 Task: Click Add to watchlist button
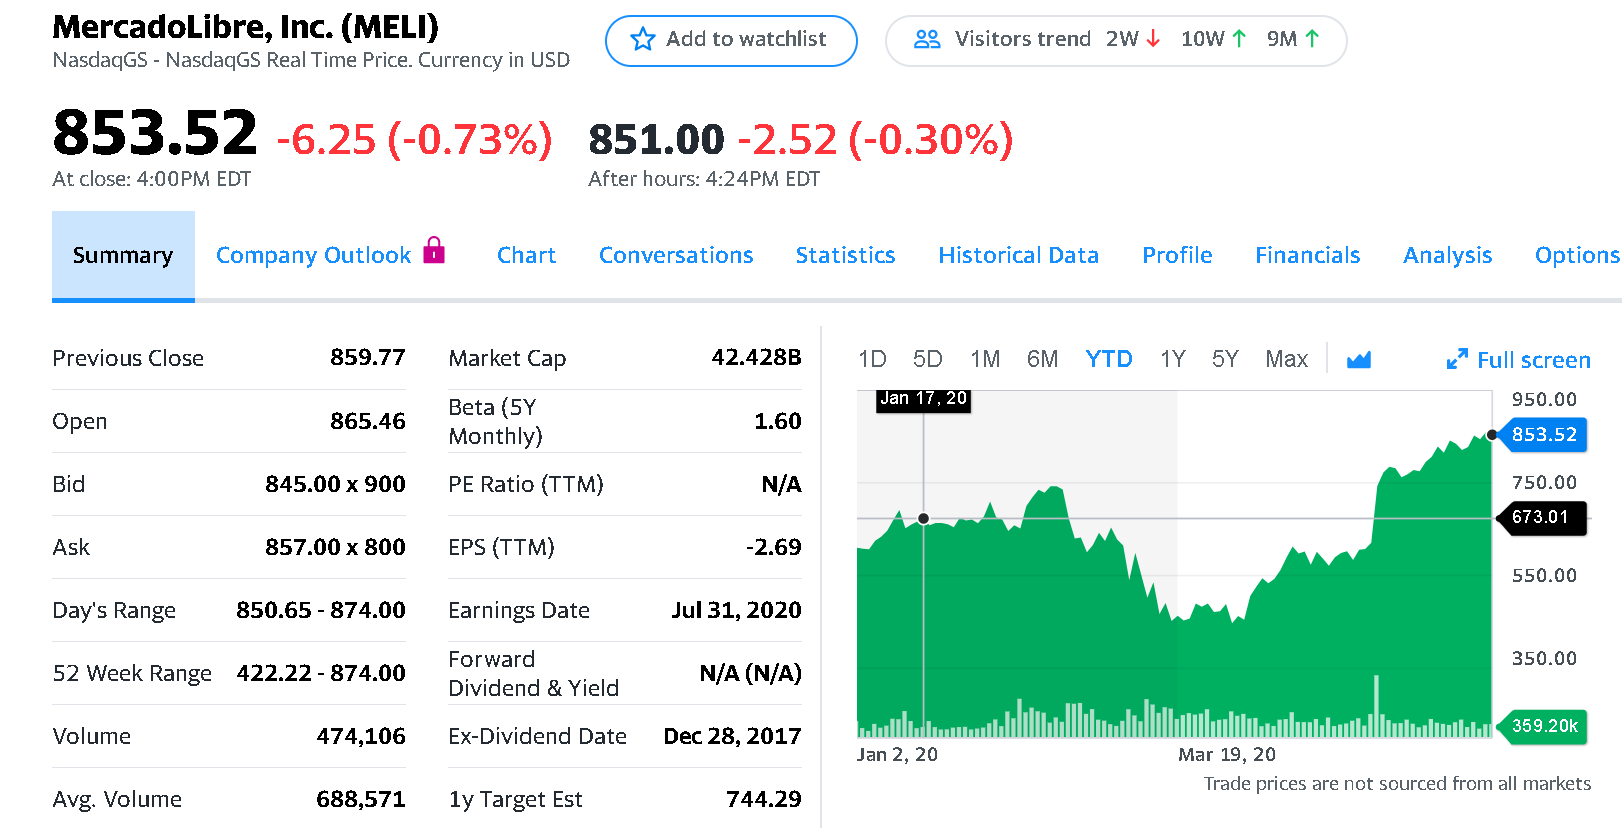click(731, 40)
